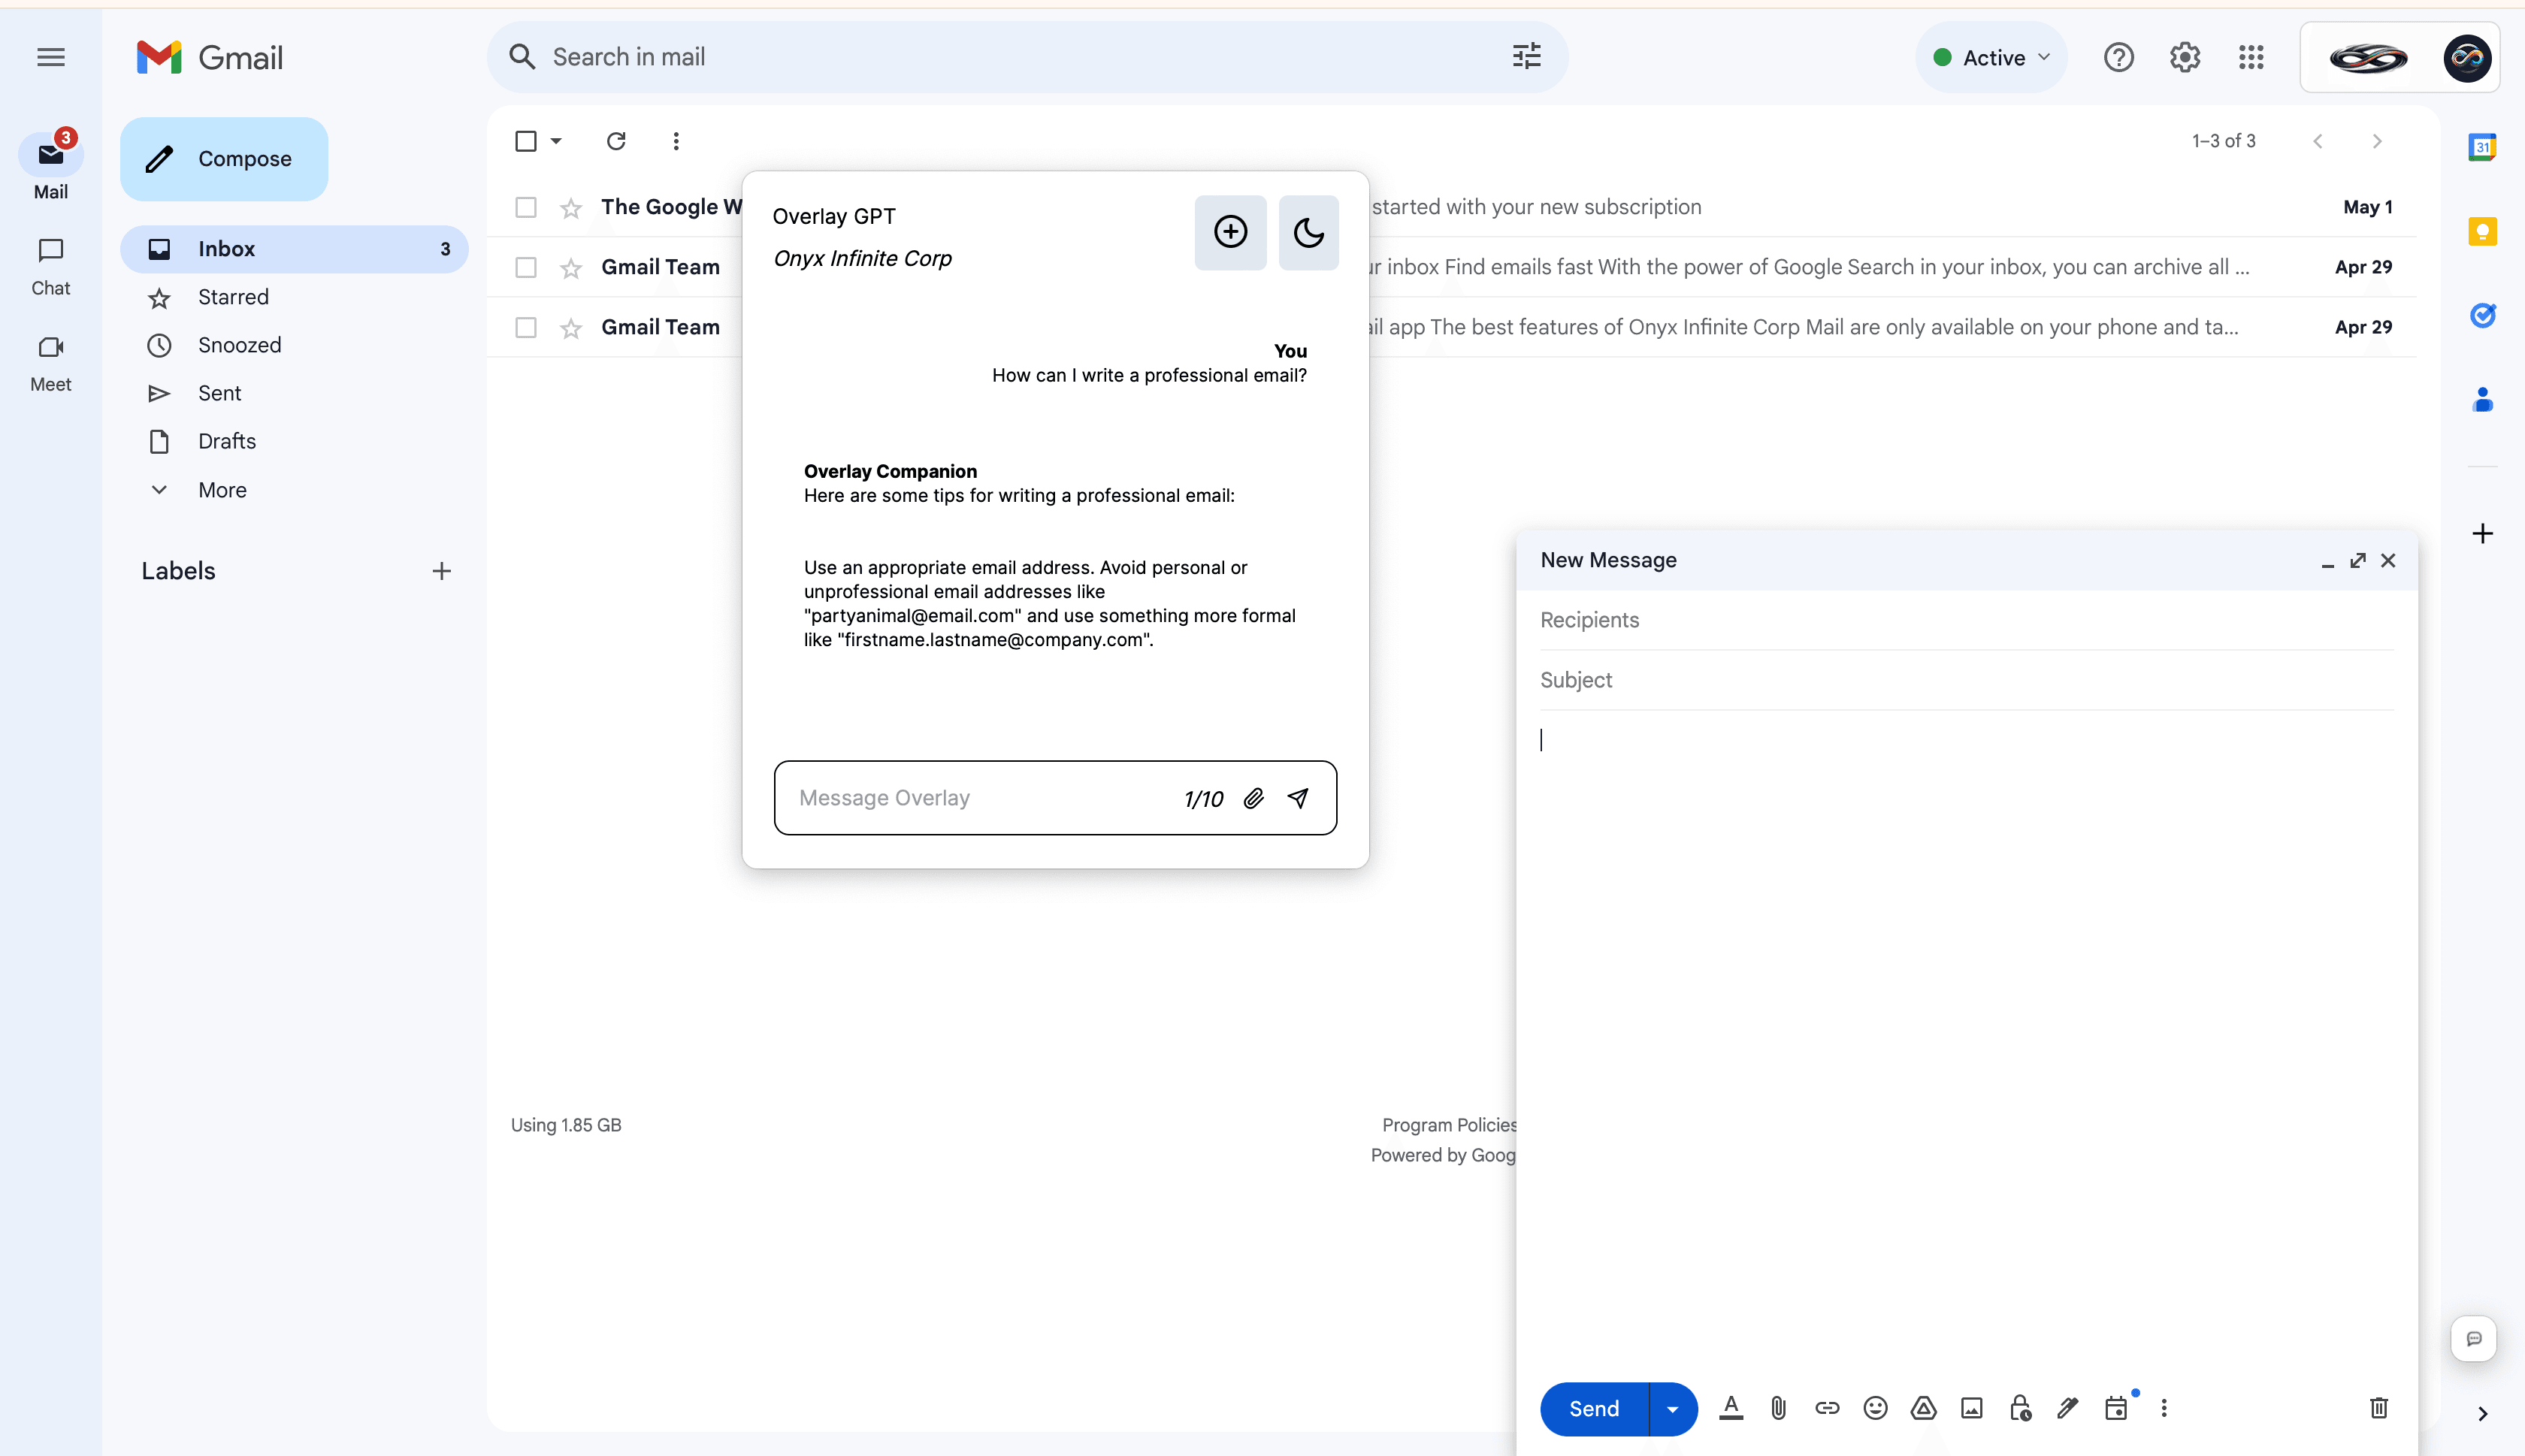Click the select all checkbox in Gmail inbox
This screenshot has width=2525, height=1456.
(525, 140)
